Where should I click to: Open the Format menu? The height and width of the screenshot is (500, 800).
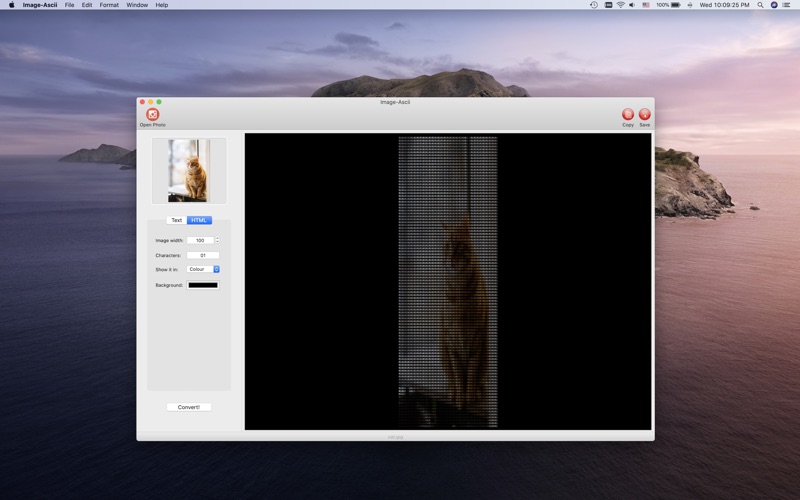click(109, 5)
